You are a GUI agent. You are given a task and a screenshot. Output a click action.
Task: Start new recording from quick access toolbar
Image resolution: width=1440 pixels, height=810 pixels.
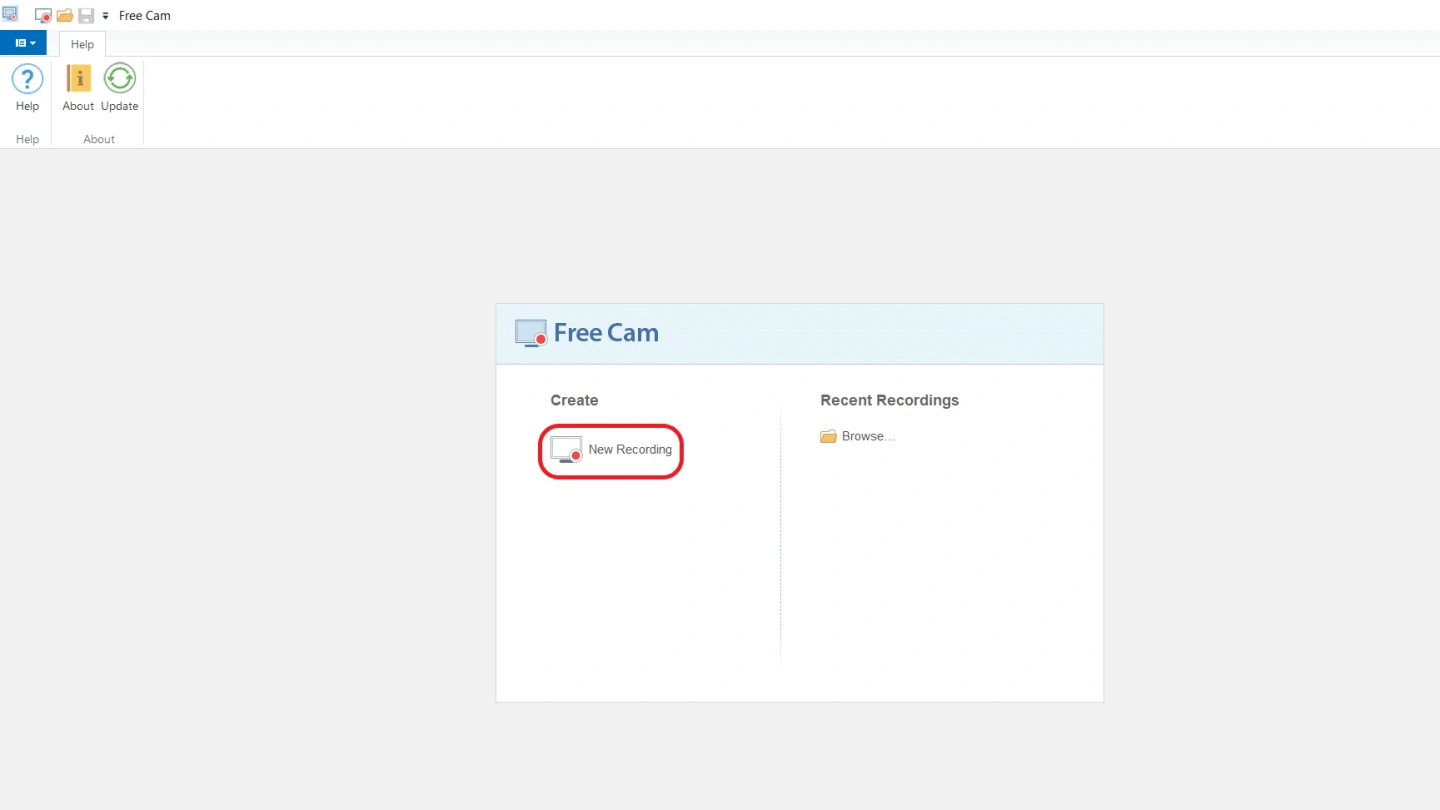(x=43, y=16)
